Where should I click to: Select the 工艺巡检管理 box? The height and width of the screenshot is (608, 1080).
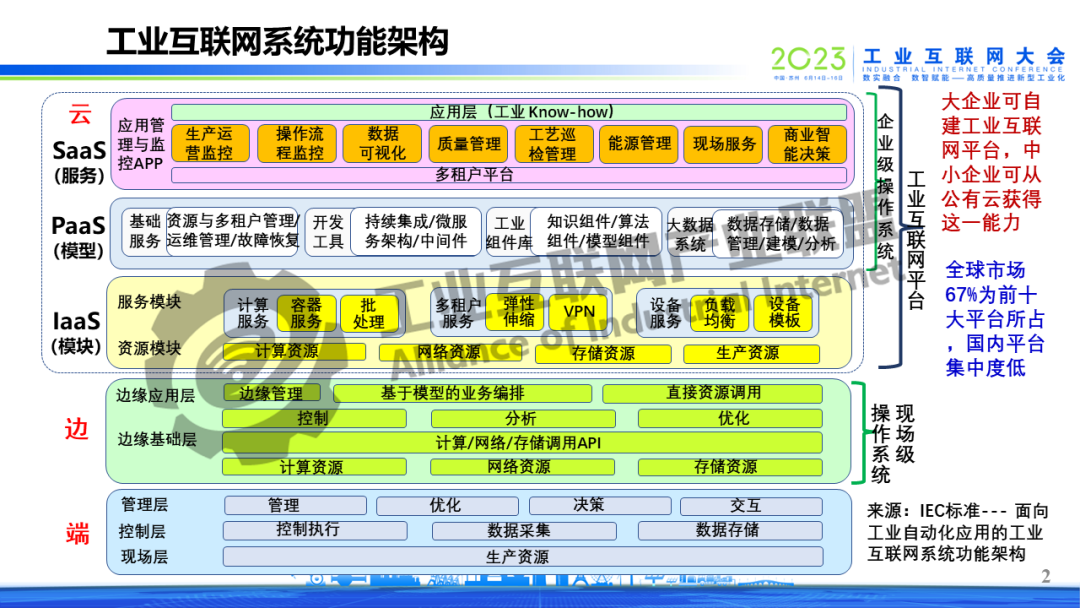[553, 144]
